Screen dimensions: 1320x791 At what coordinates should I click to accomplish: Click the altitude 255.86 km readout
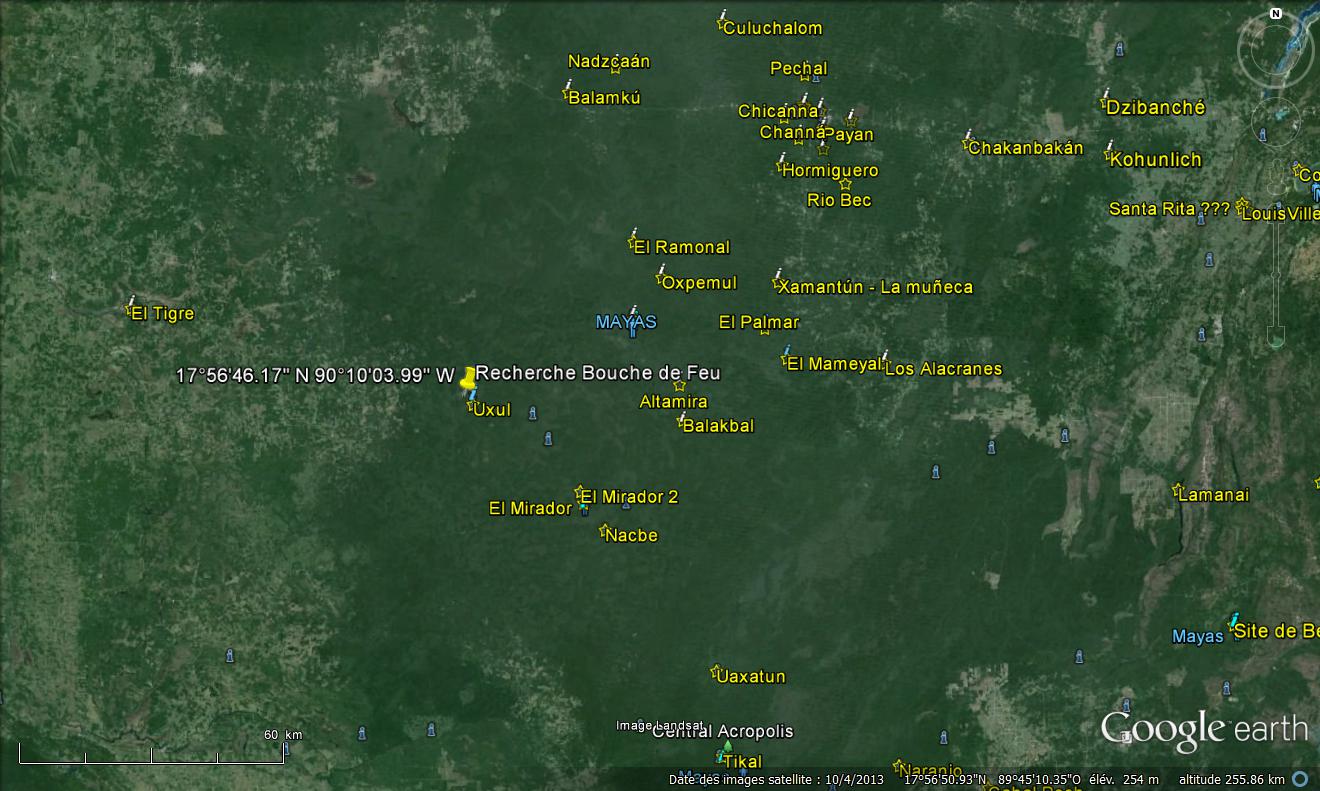tap(1232, 779)
